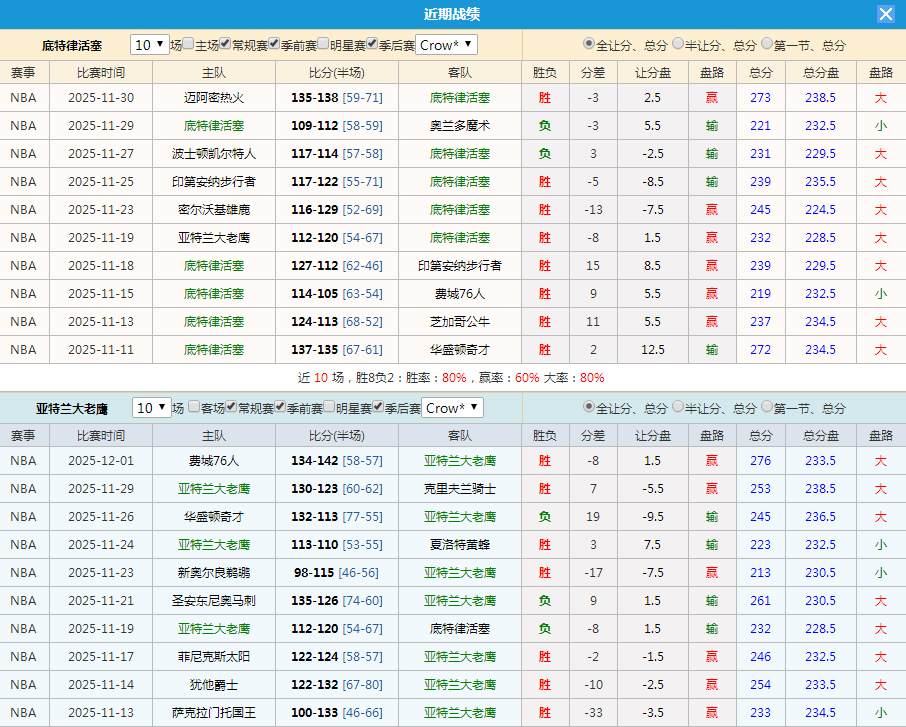This screenshot has width=906, height=727.
Task: Open the 亚特兰大老鹰 game count dropdown
Action: (x=152, y=408)
